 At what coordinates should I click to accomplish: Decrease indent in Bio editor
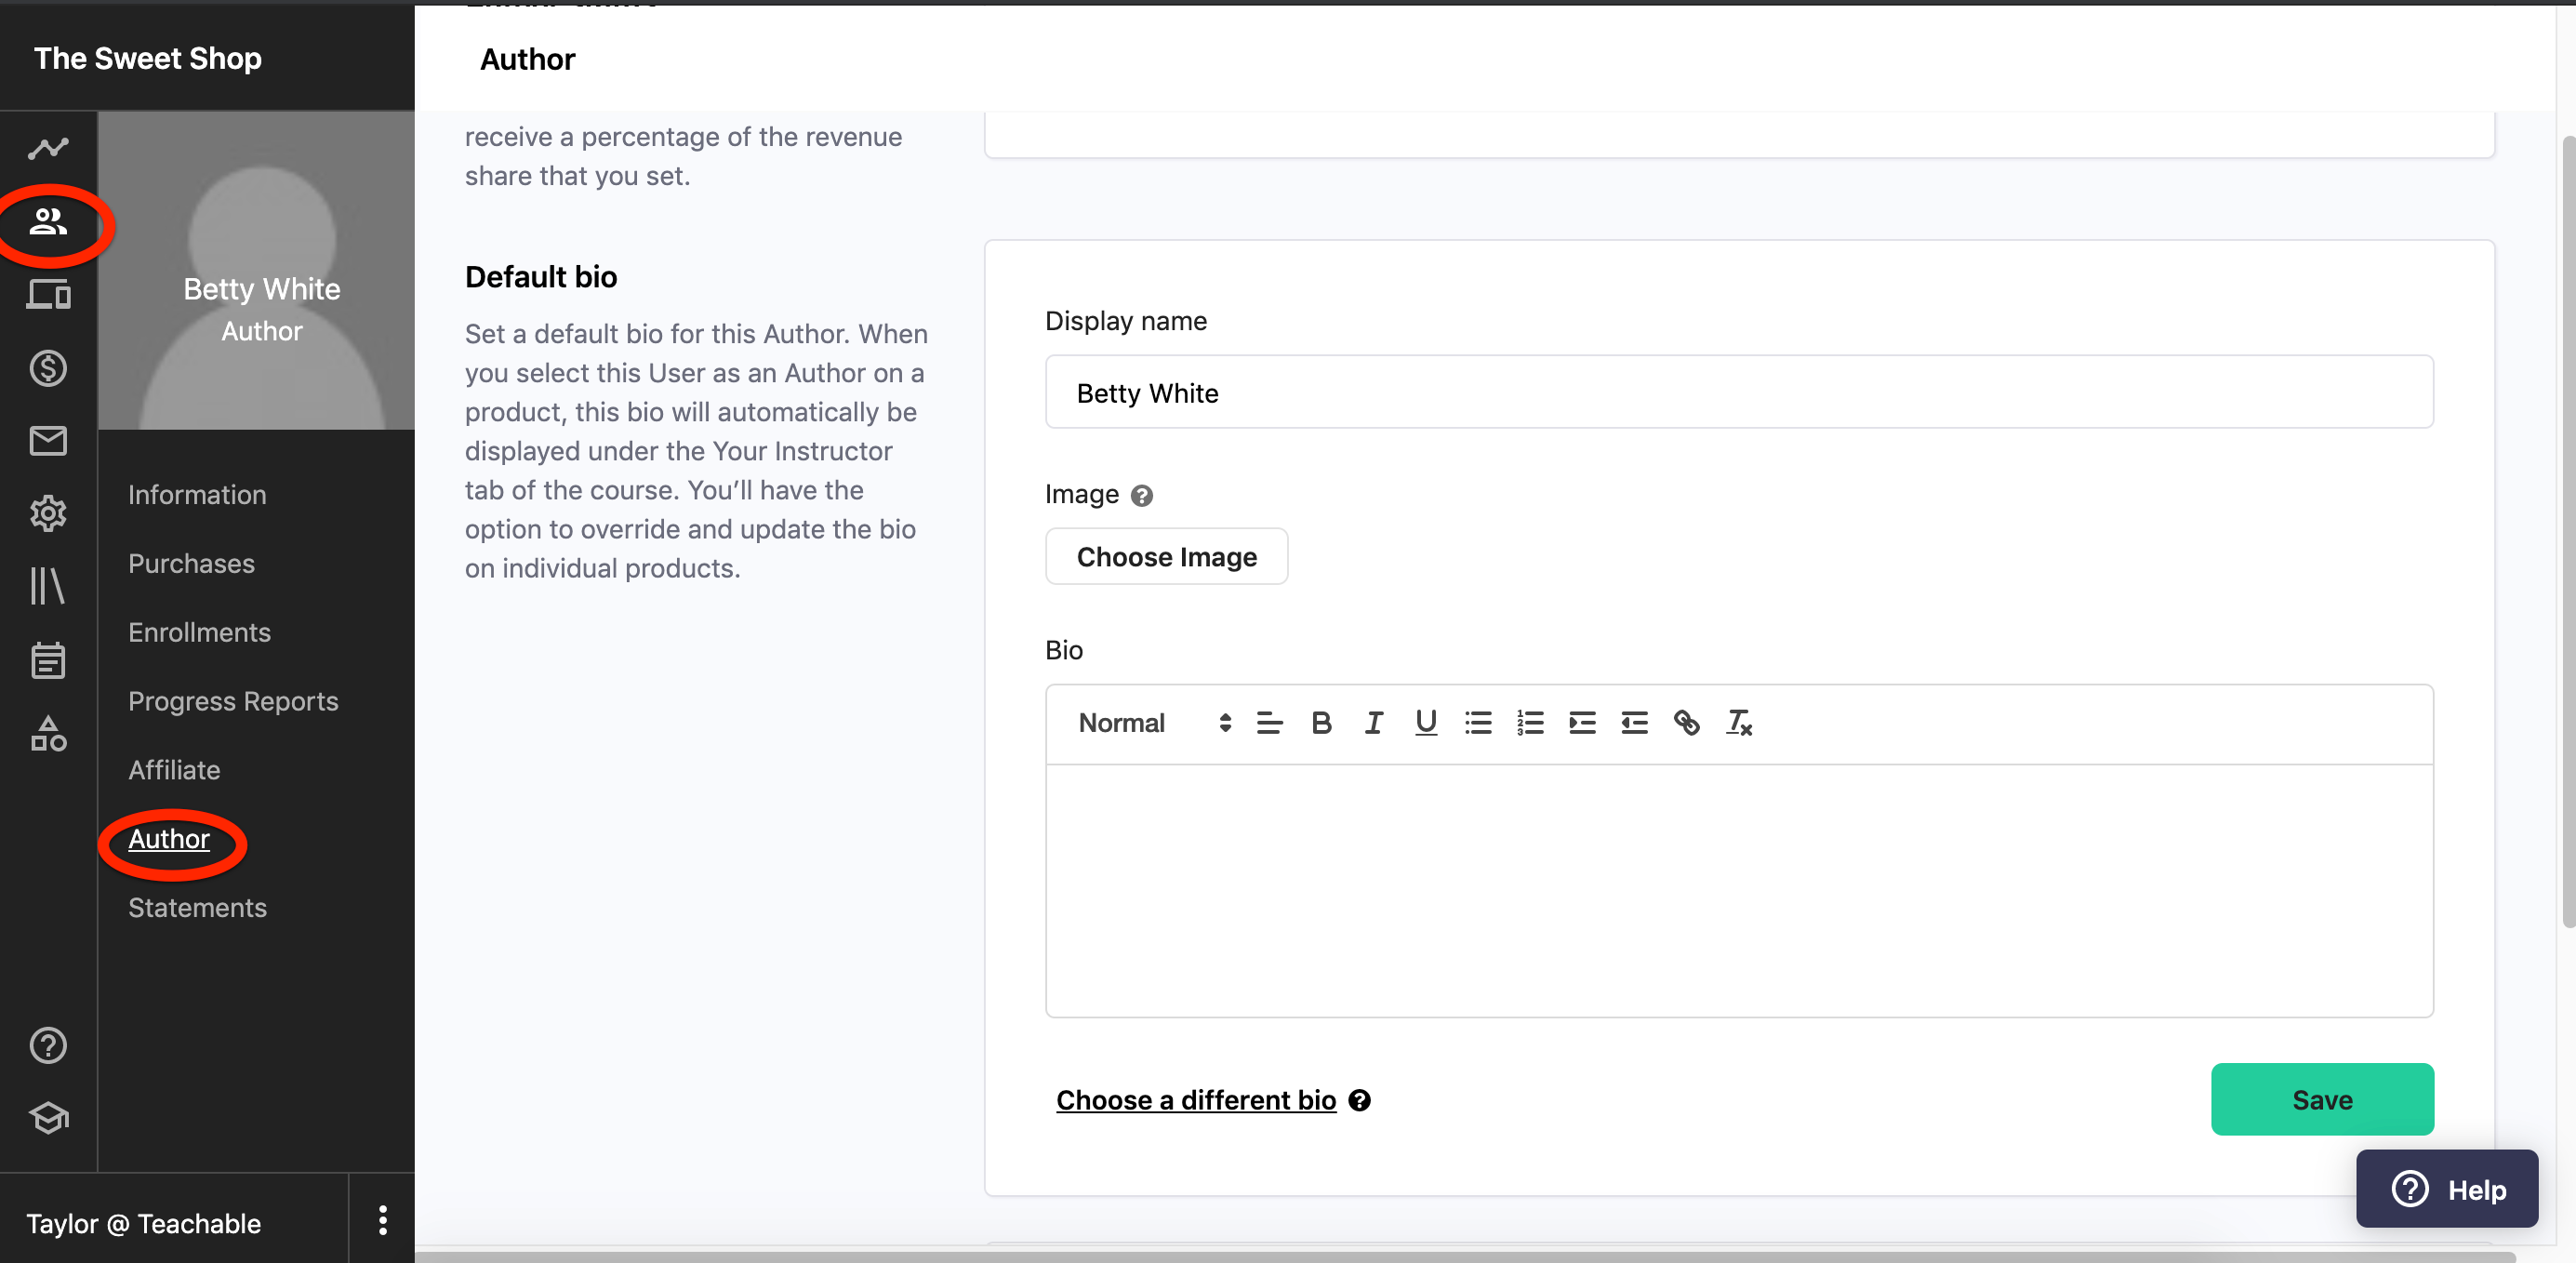click(1634, 723)
